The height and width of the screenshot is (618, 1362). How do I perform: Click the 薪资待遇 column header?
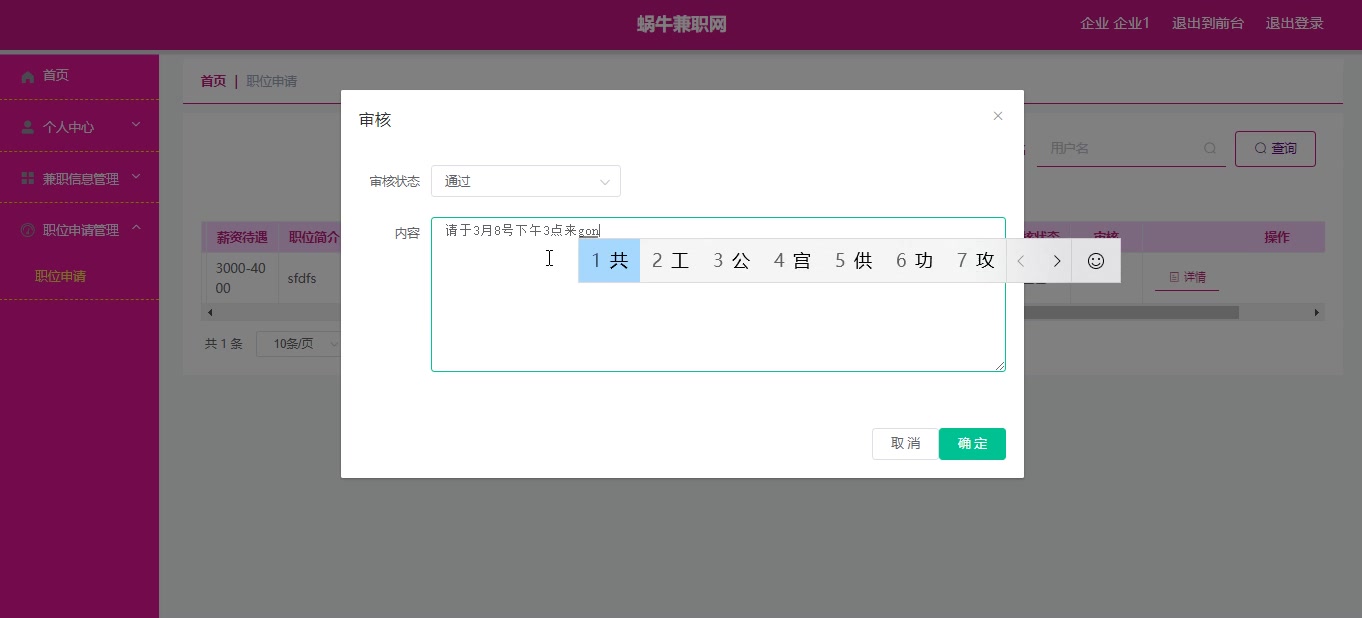241,237
